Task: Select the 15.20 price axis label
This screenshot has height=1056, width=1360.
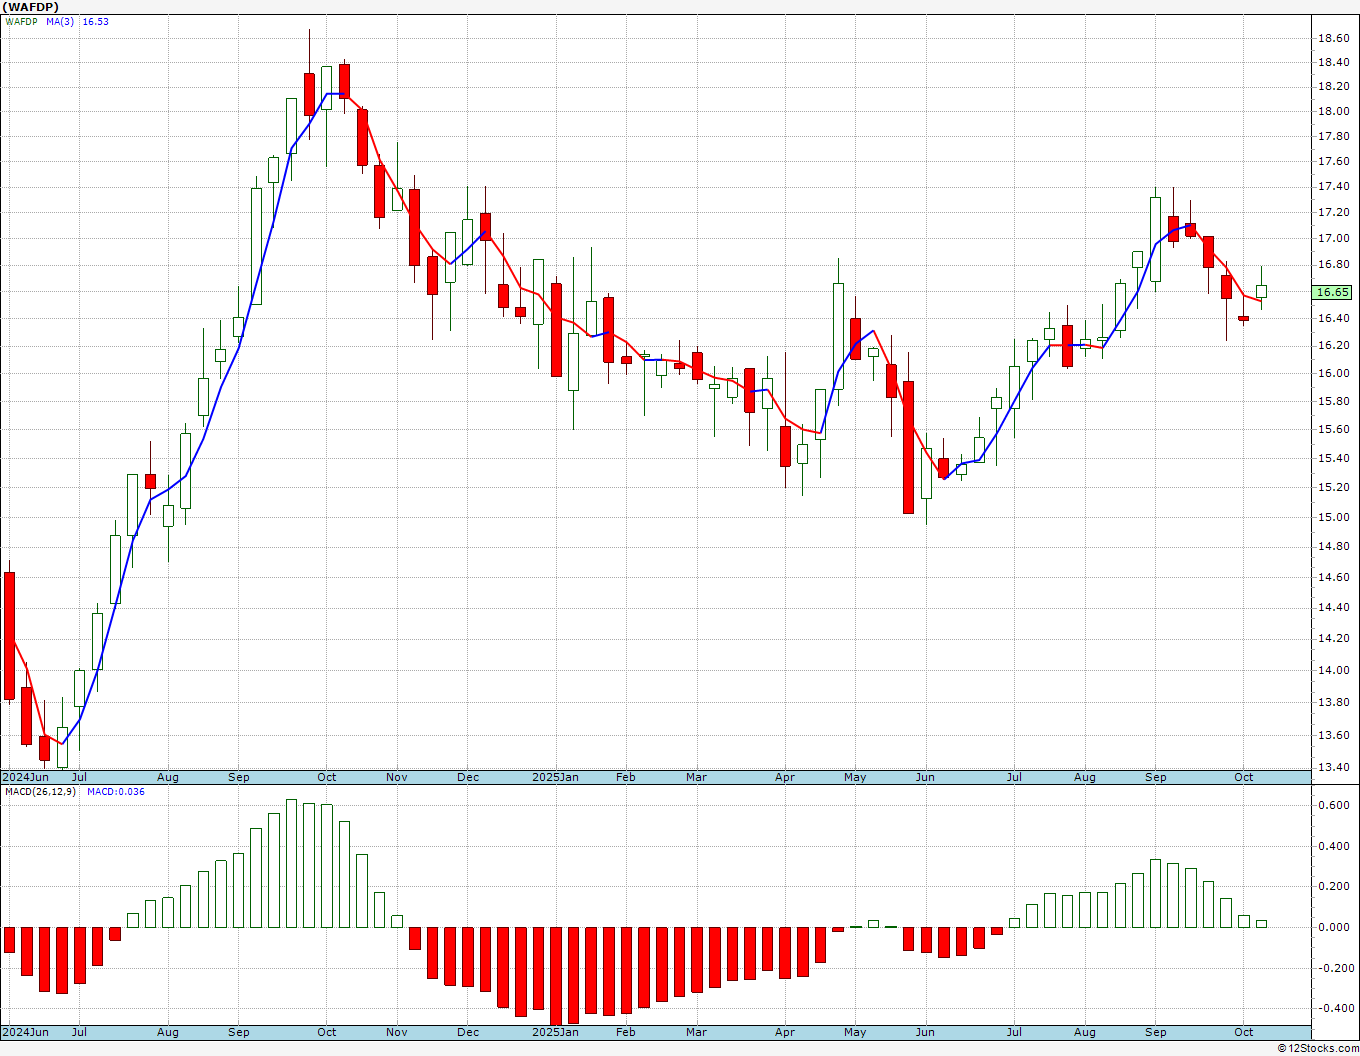Action: [x=1332, y=487]
